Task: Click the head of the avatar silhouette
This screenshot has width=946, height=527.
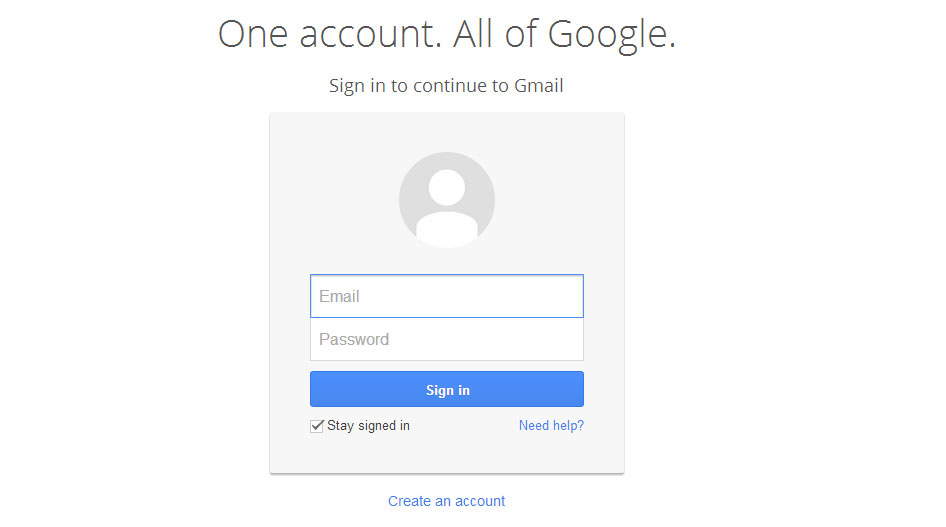Action: point(446,188)
